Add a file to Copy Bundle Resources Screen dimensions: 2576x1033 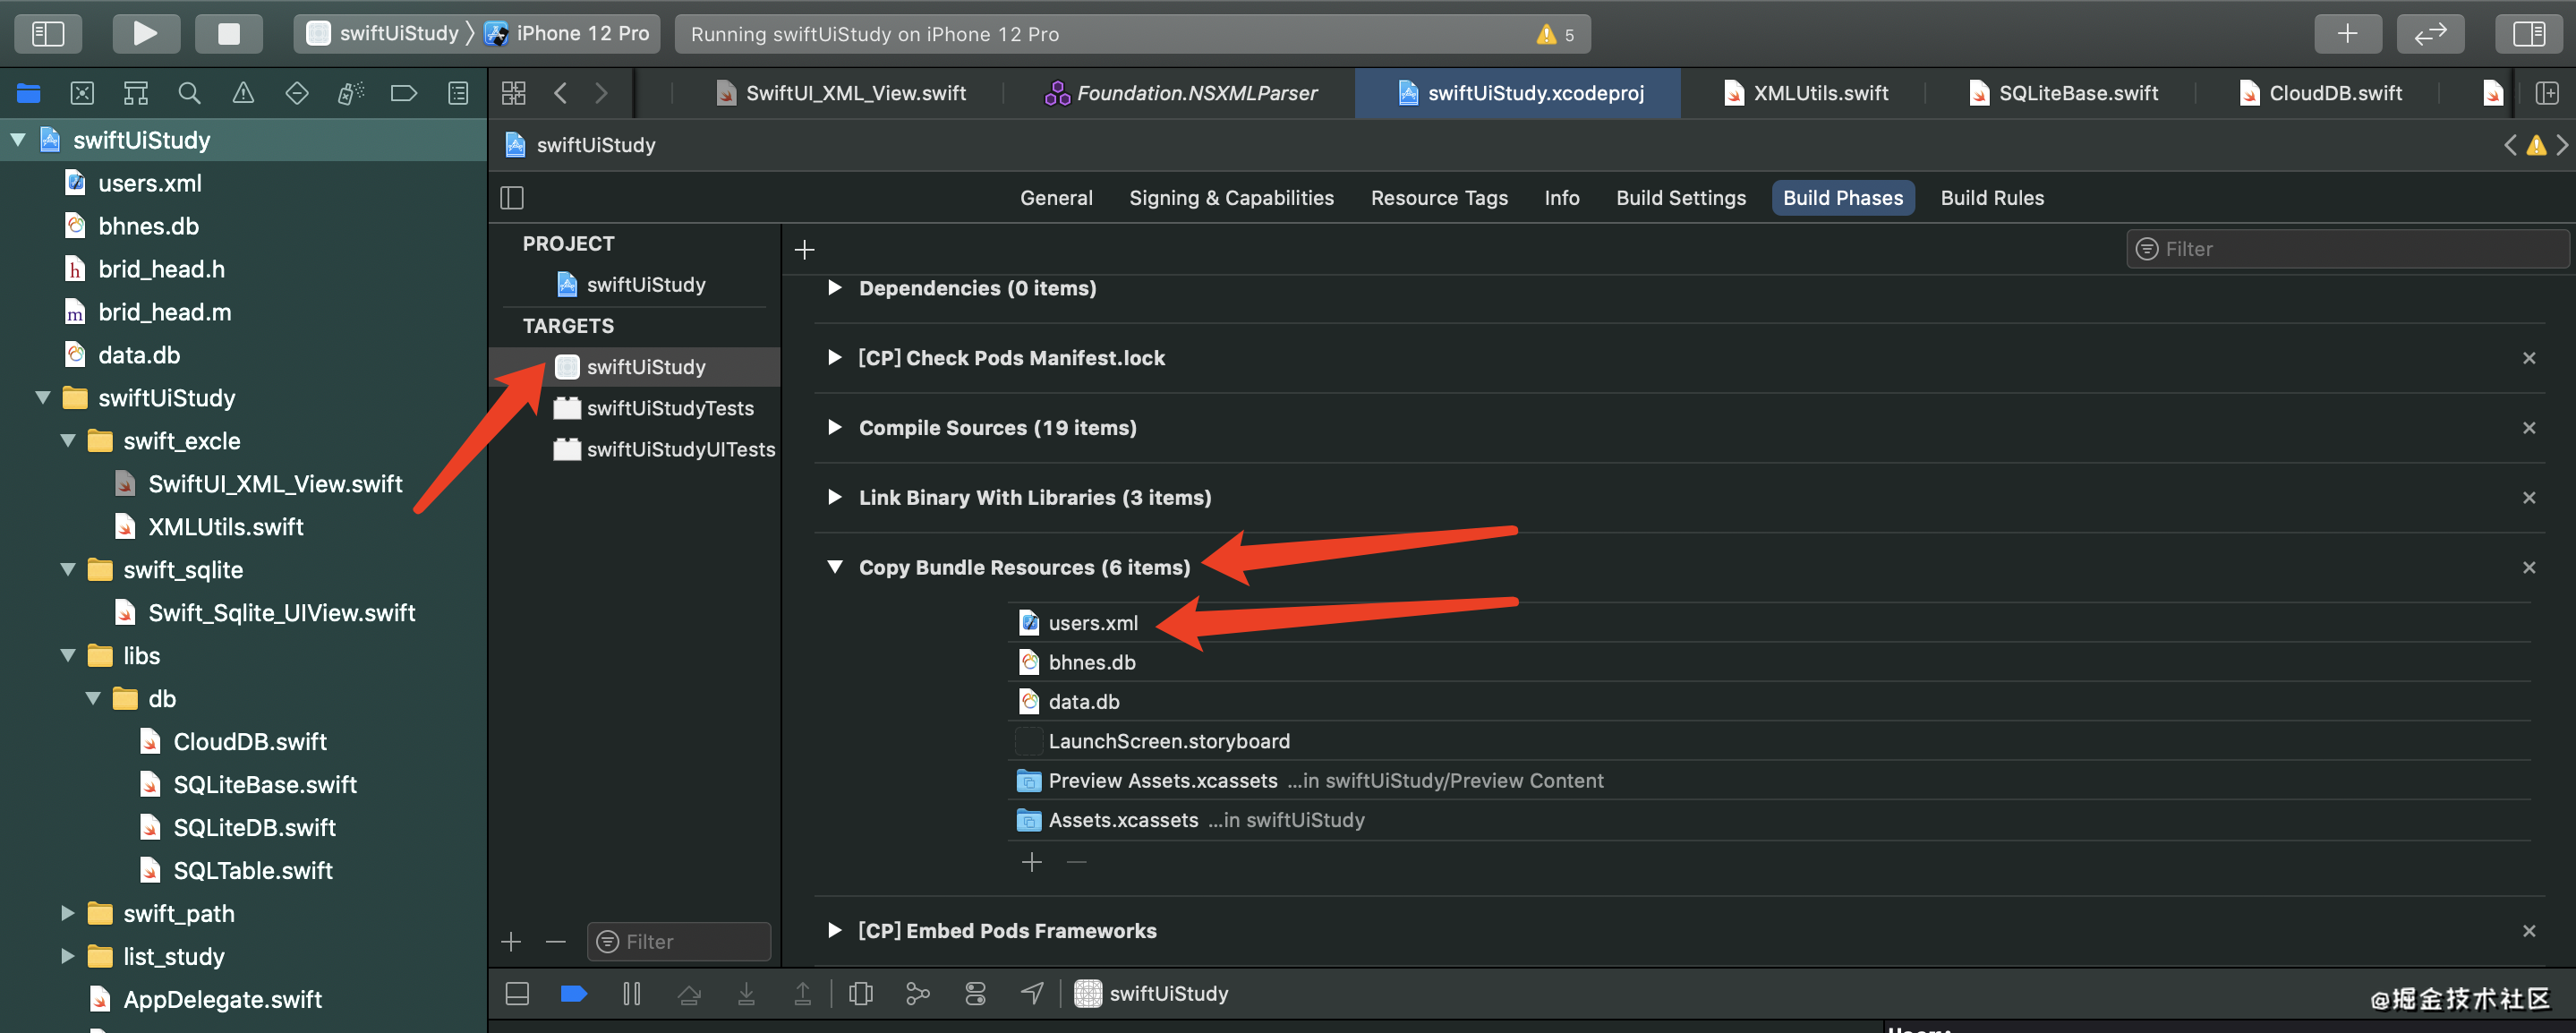pos(1032,862)
